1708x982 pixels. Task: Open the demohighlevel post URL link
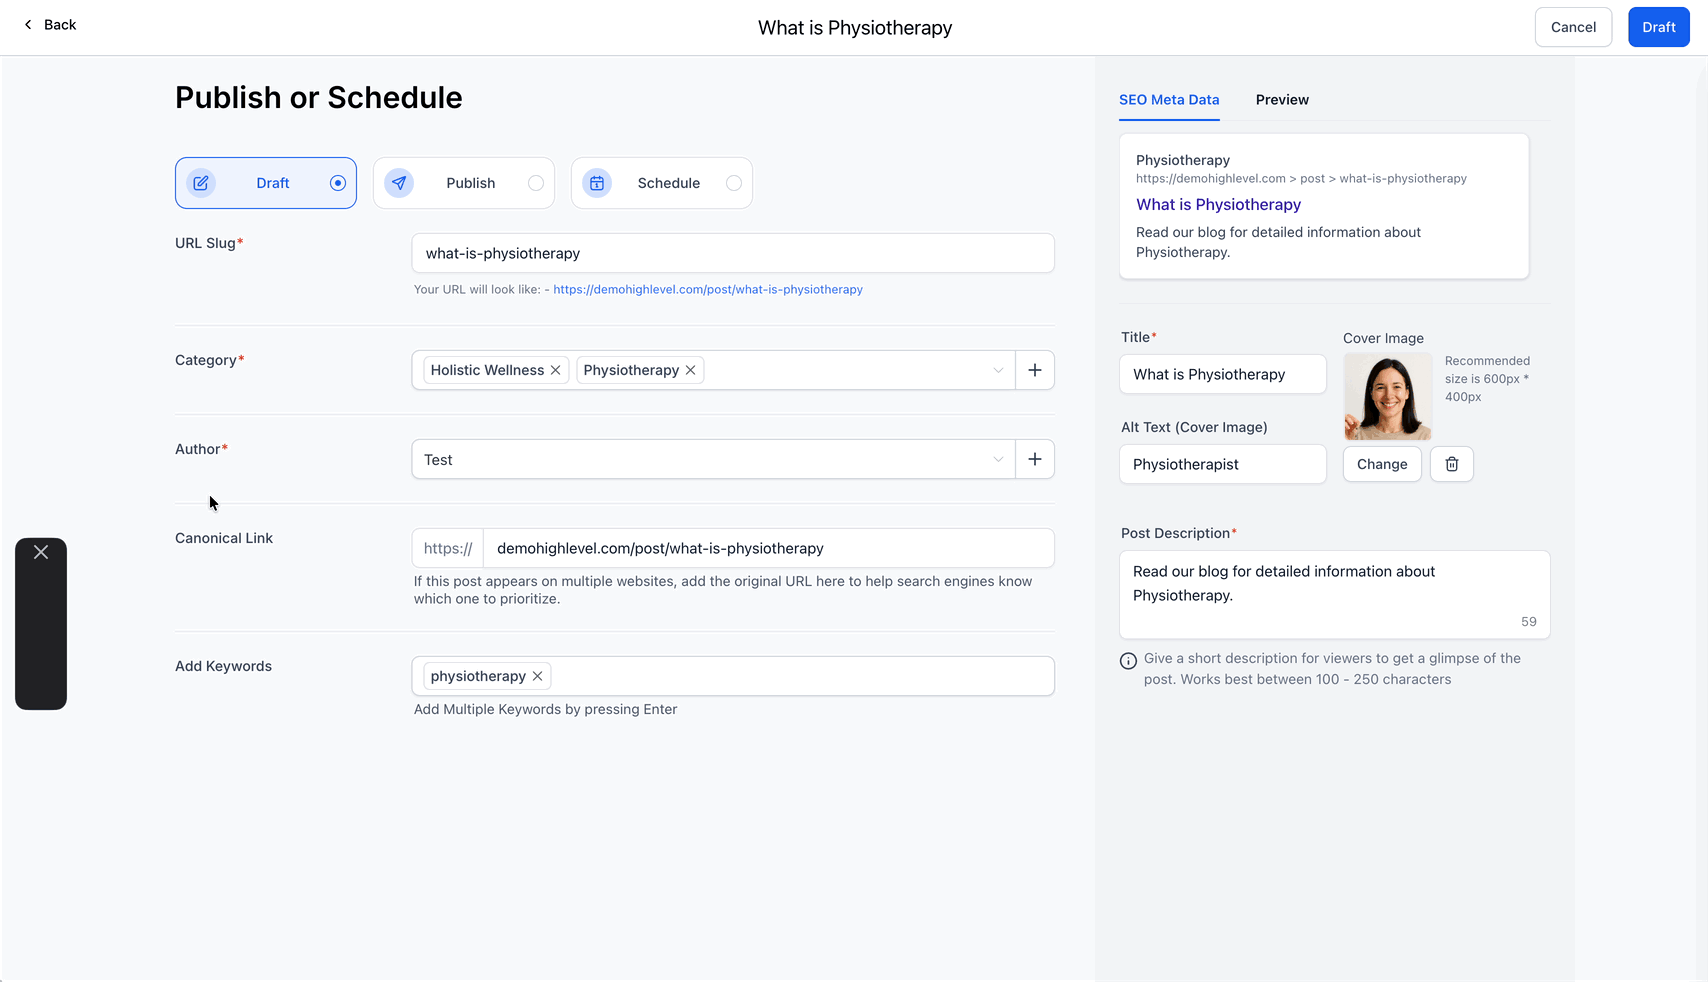708,290
